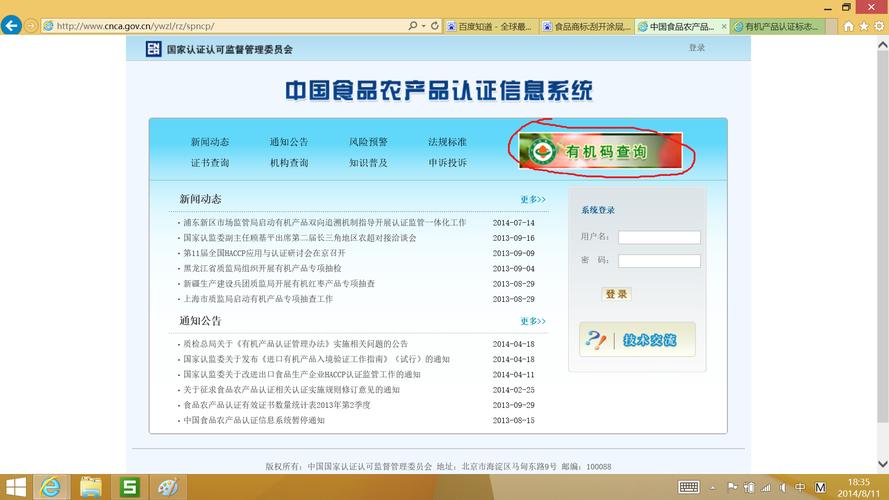Click the refresh icon in address bar
Screen dimensions: 889x500
click(434, 26)
